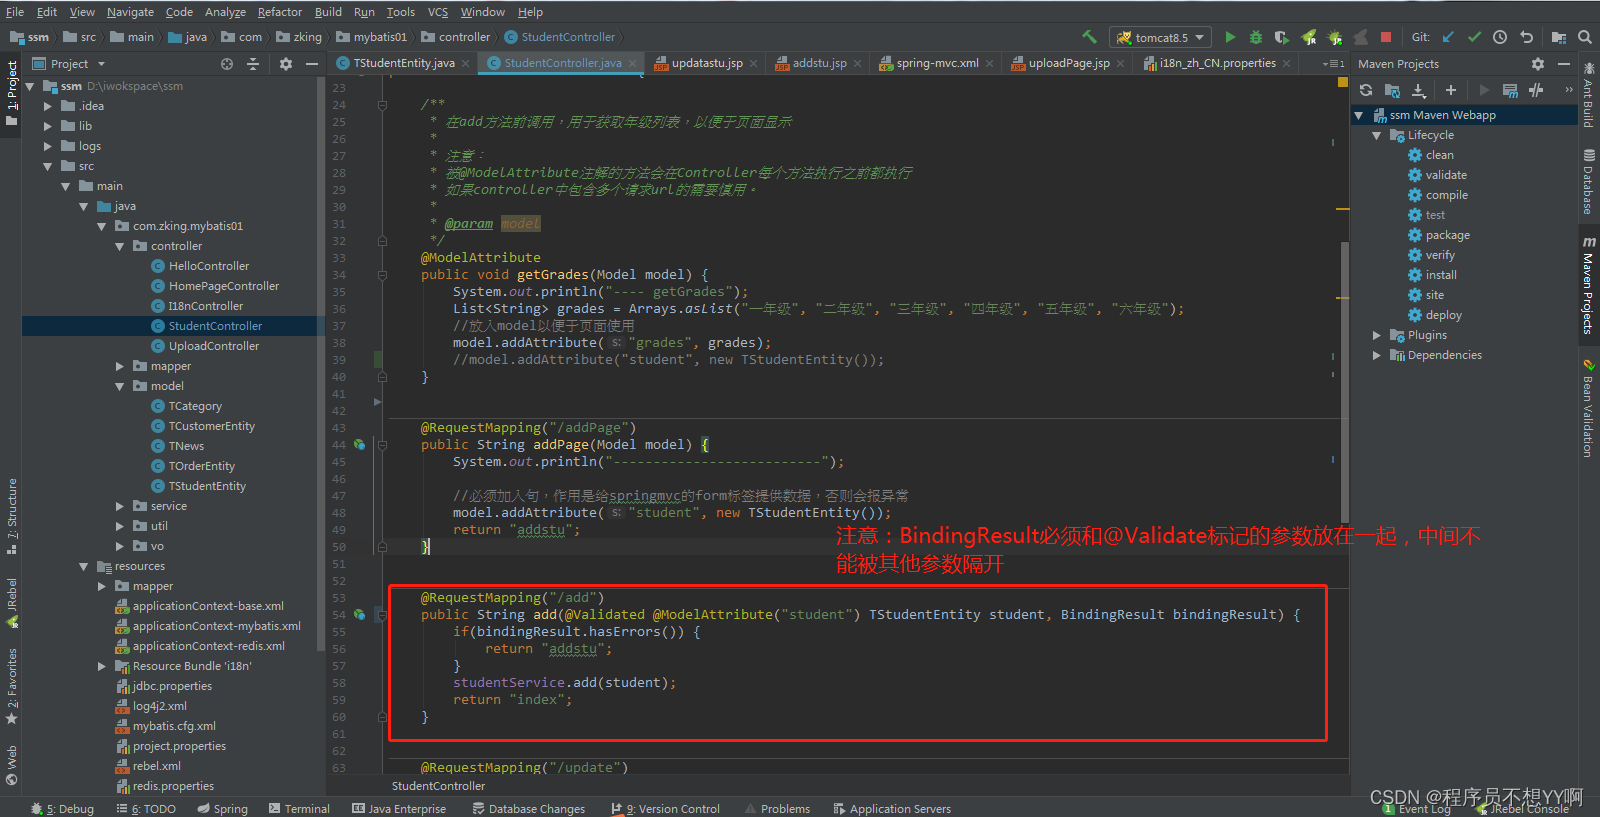Screen dimensions: 1600x817
Task: Update project with the blue Git arrow
Action: (1448, 37)
